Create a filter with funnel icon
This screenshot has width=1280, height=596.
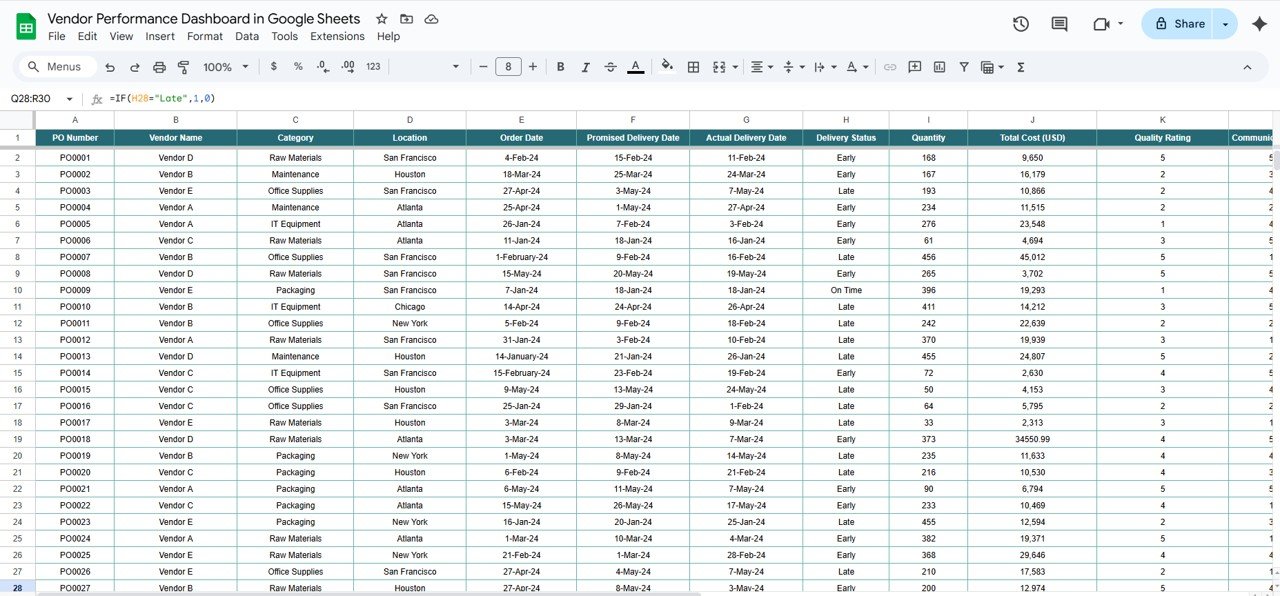point(964,67)
